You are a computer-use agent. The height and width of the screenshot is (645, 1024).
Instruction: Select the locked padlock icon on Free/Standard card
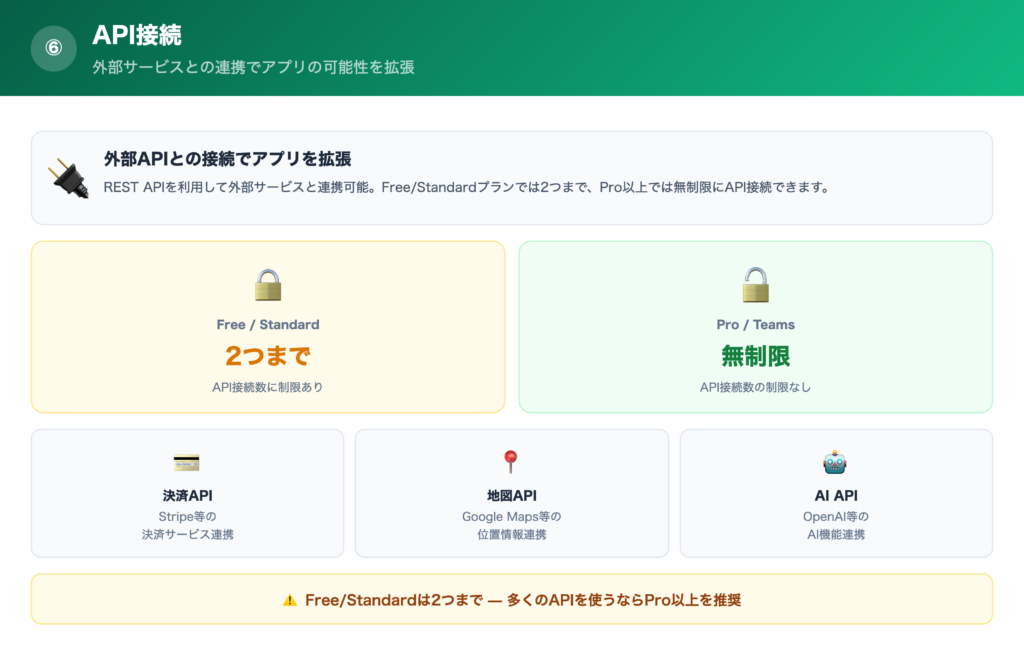(x=267, y=284)
